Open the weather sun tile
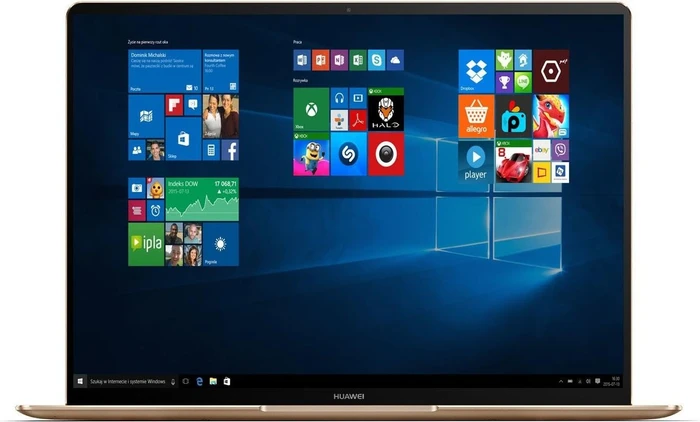The height and width of the screenshot is (422, 700). pos(221,244)
